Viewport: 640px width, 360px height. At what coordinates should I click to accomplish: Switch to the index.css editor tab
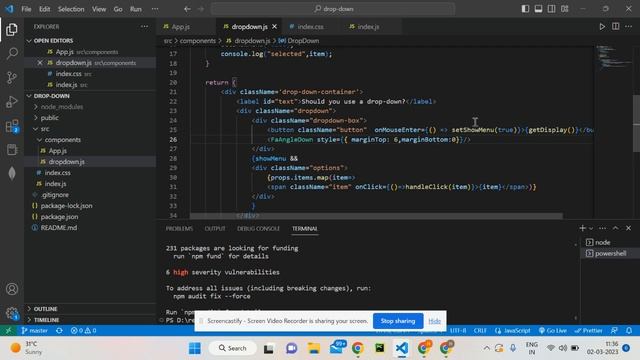(x=310, y=27)
